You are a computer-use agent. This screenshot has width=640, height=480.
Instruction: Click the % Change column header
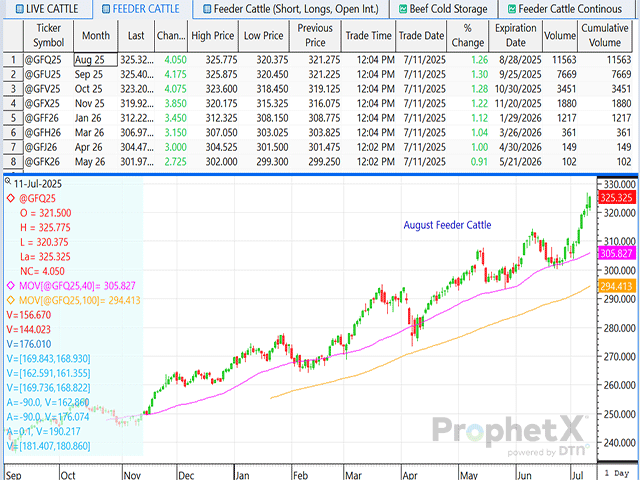pos(468,36)
